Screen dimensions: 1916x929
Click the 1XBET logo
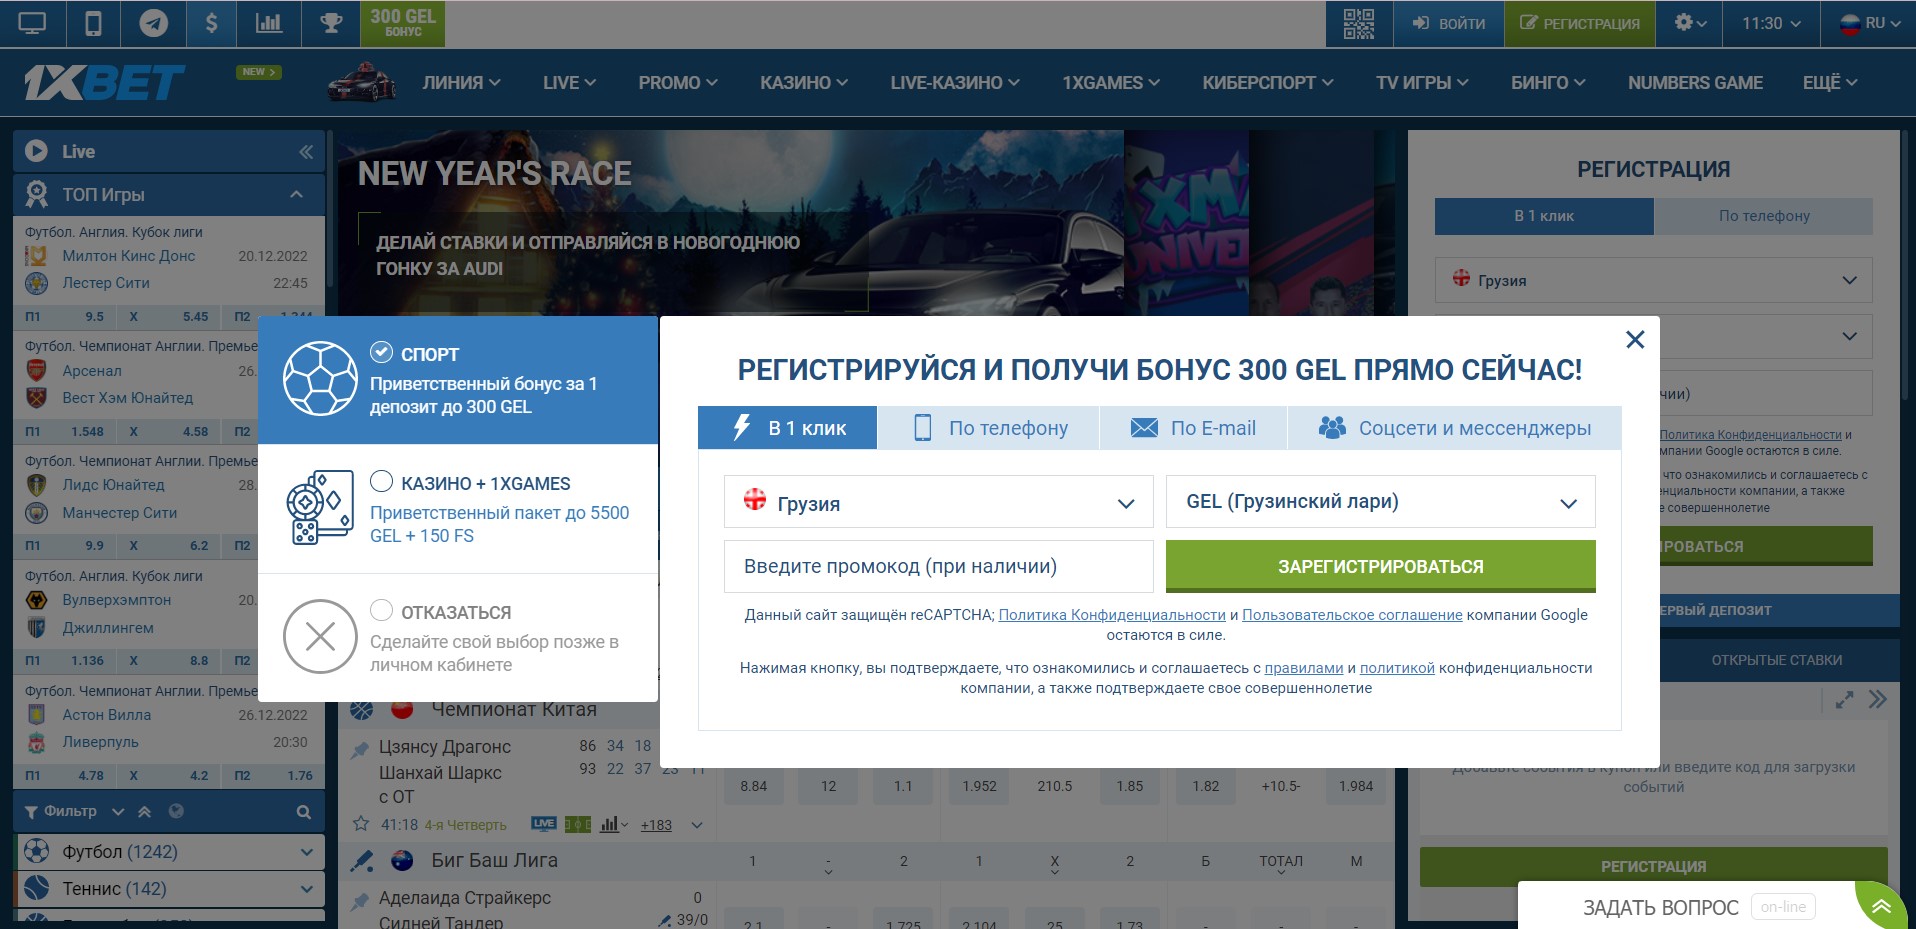click(104, 83)
